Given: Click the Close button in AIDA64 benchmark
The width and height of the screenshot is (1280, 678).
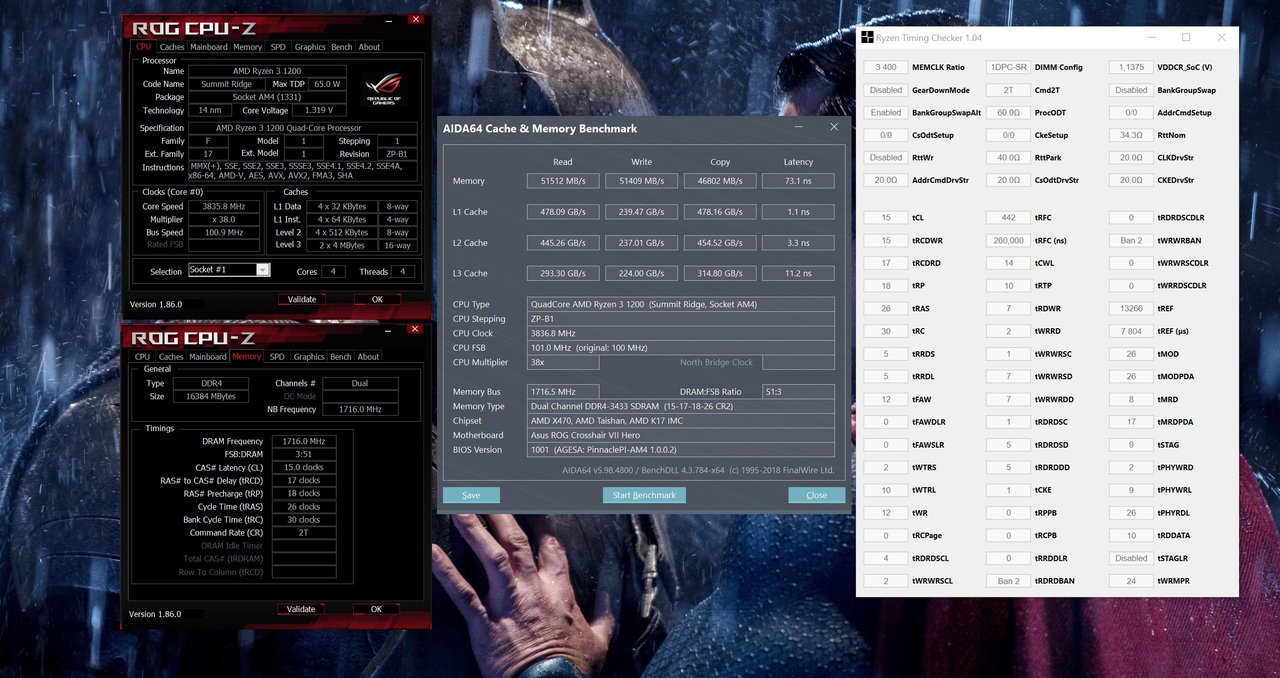Looking at the screenshot, I should 817,495.
